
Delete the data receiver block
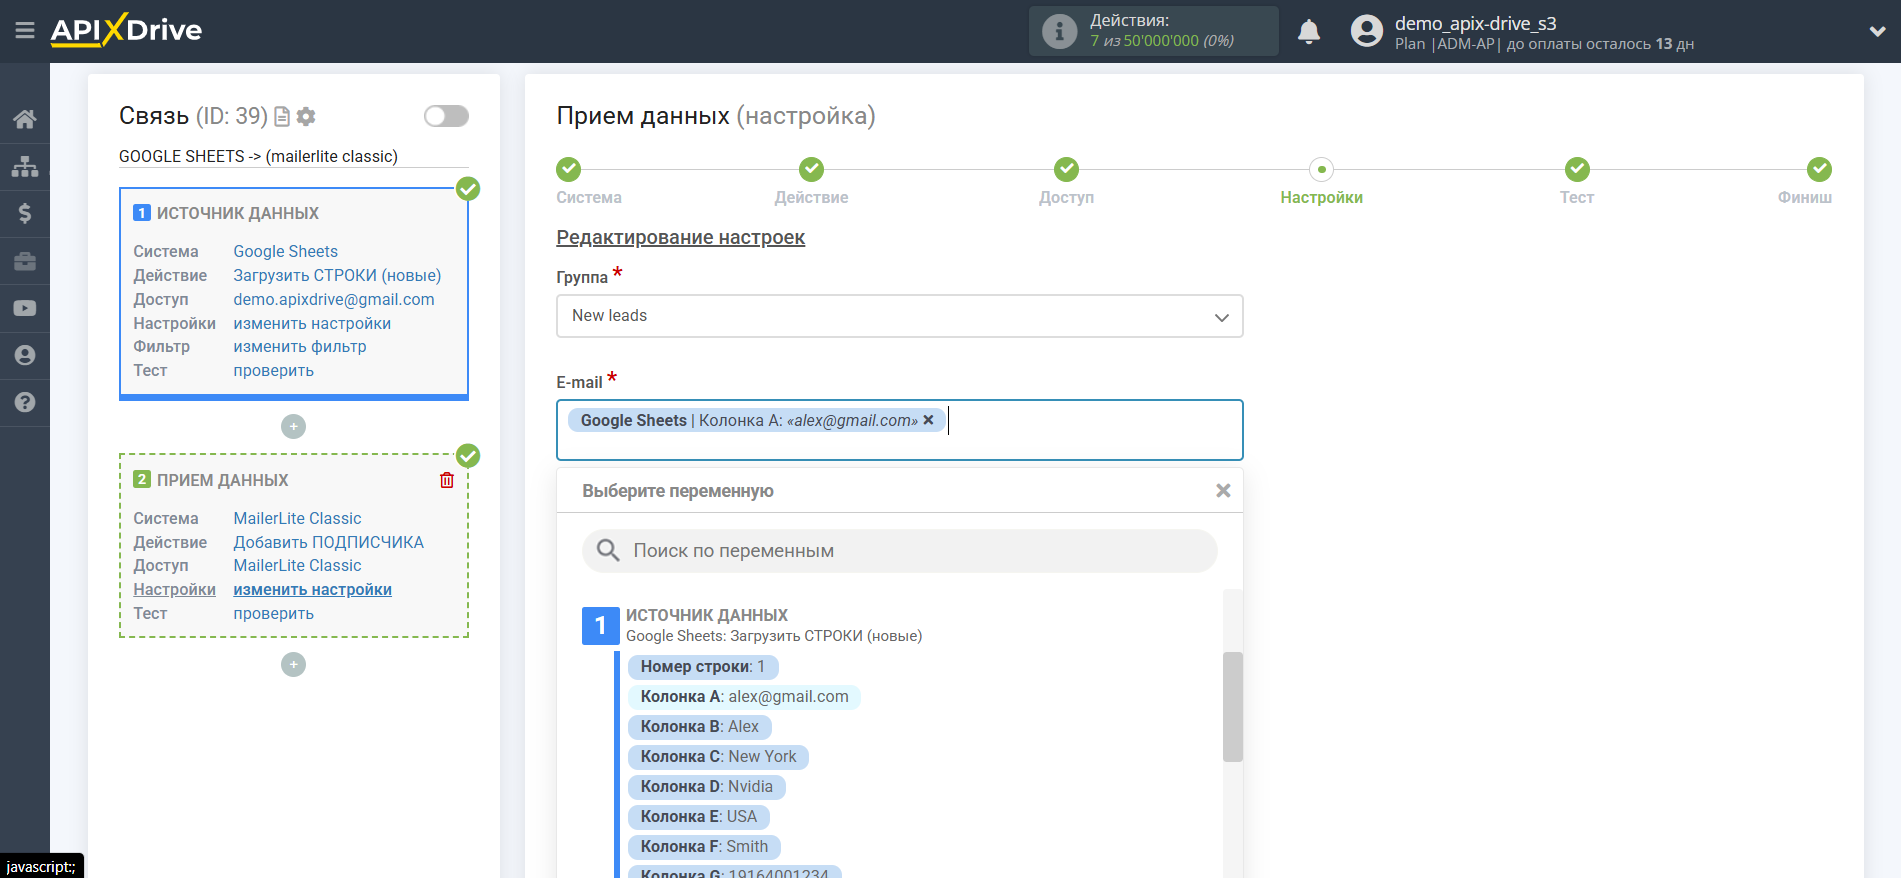447,480
